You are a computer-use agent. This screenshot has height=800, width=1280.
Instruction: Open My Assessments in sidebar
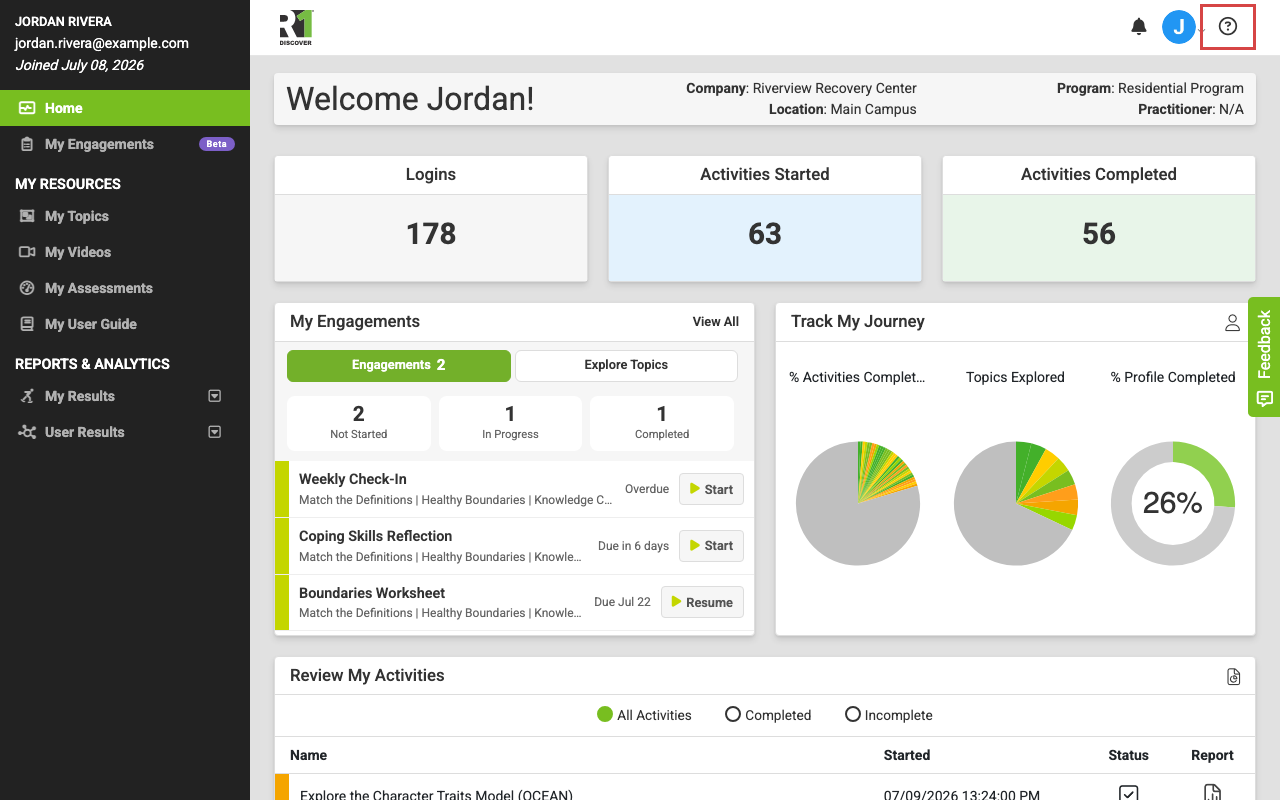[125, 288]
